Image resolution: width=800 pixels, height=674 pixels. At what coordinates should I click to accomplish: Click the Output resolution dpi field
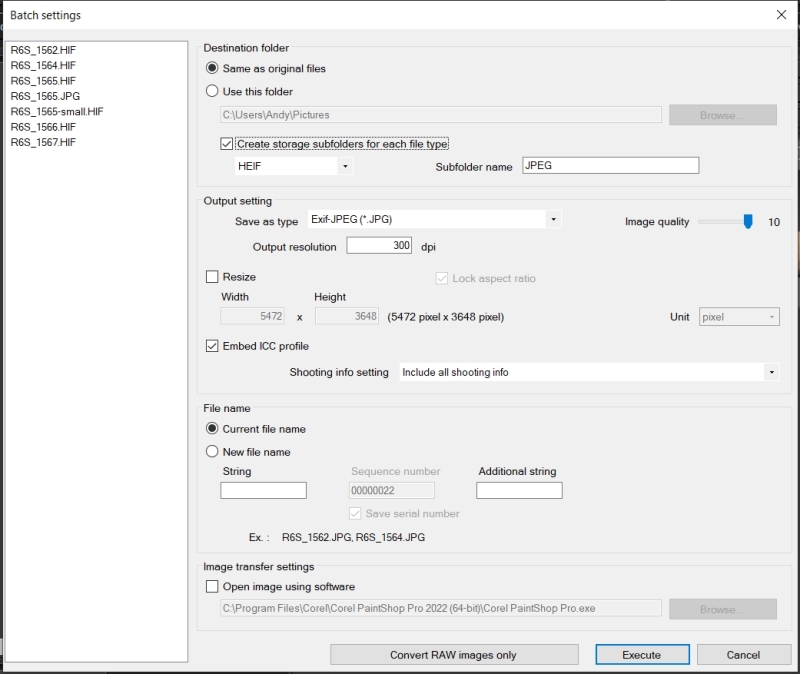coord(380,246)
